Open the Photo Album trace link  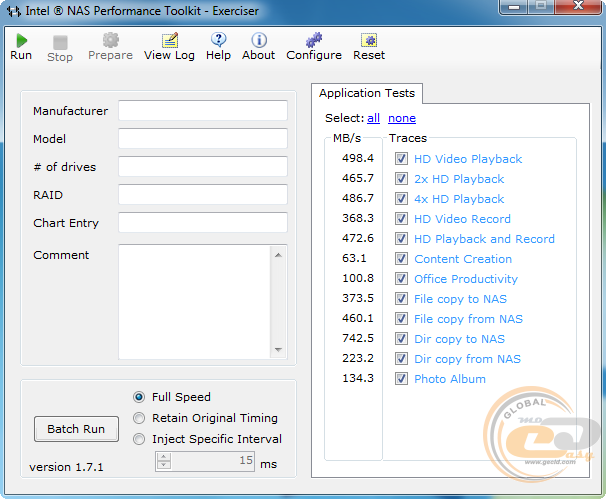point(450,379)
